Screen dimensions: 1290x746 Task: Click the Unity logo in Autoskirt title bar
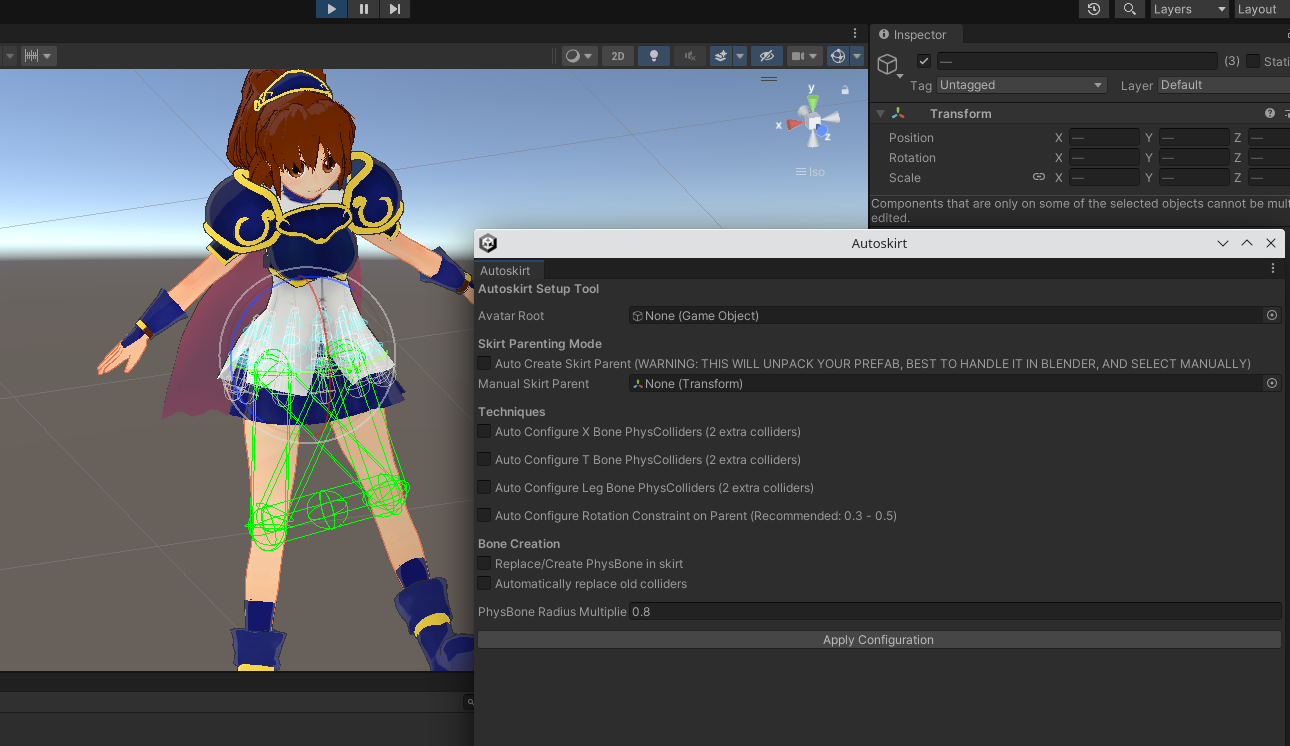coord(488,243)
